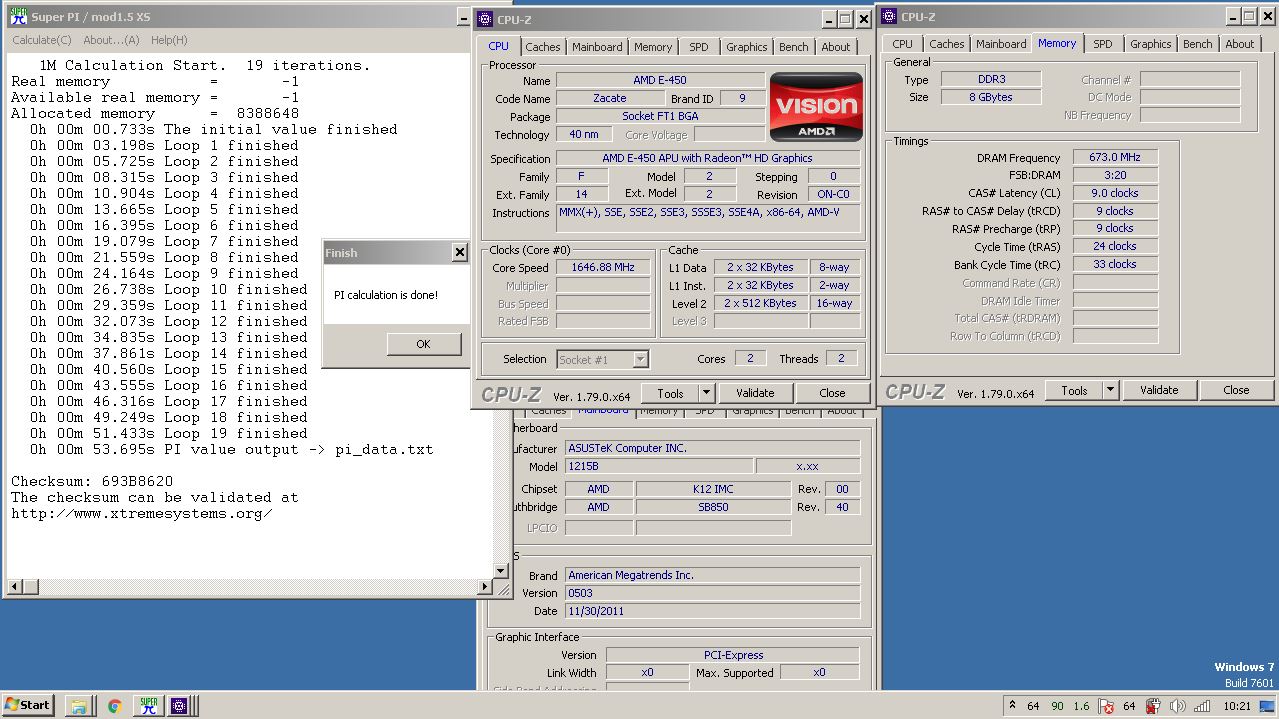Viewport: 1279px width, 719px height.
Task: Show hidden tray icons chevron
Action: 1012,706
